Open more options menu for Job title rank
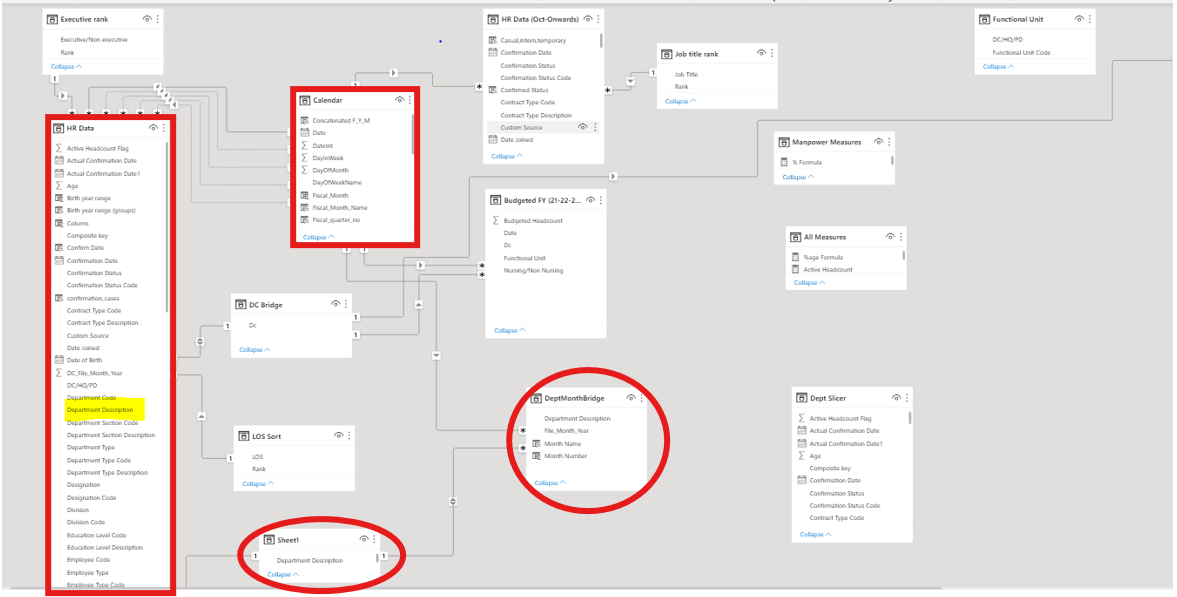This screenshot has height=597, width=1177. tap(772, 53)
